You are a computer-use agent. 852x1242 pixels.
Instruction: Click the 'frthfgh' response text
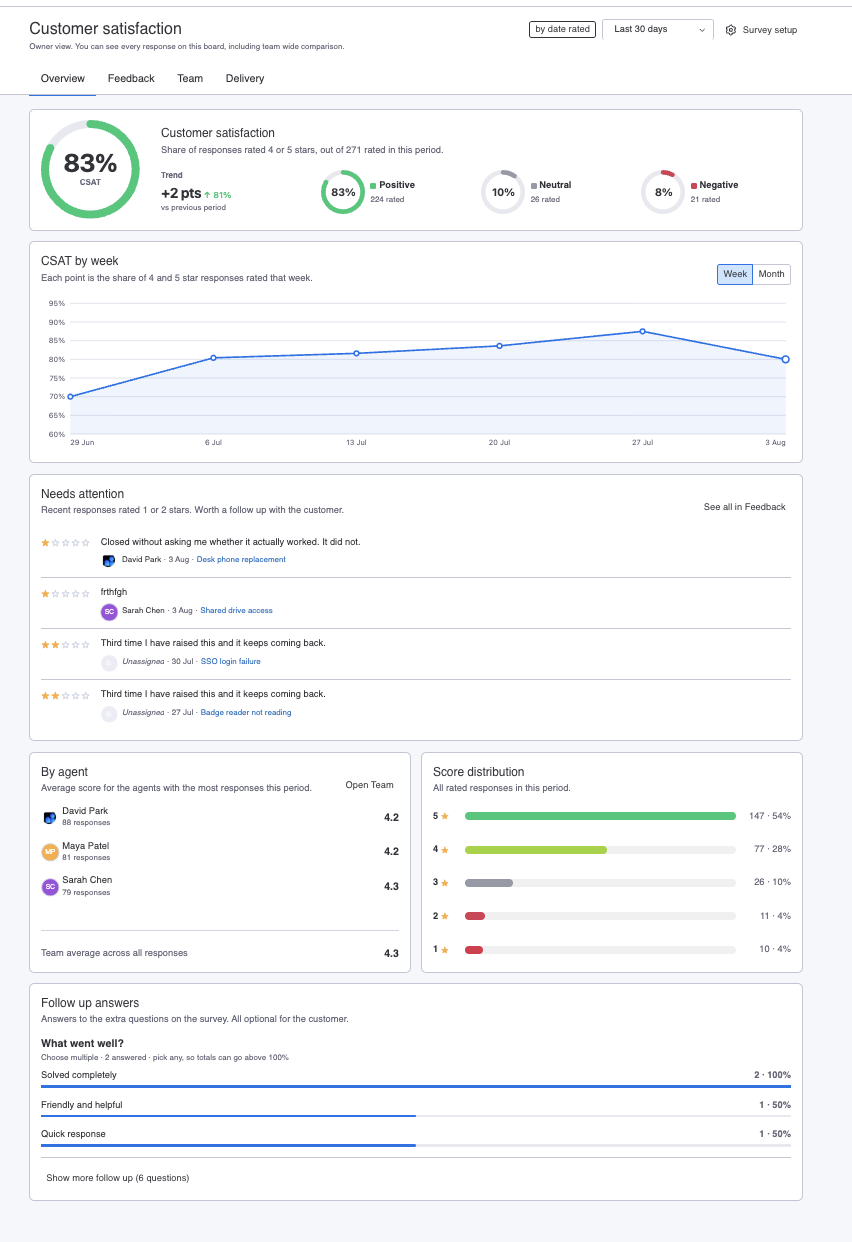114,592
